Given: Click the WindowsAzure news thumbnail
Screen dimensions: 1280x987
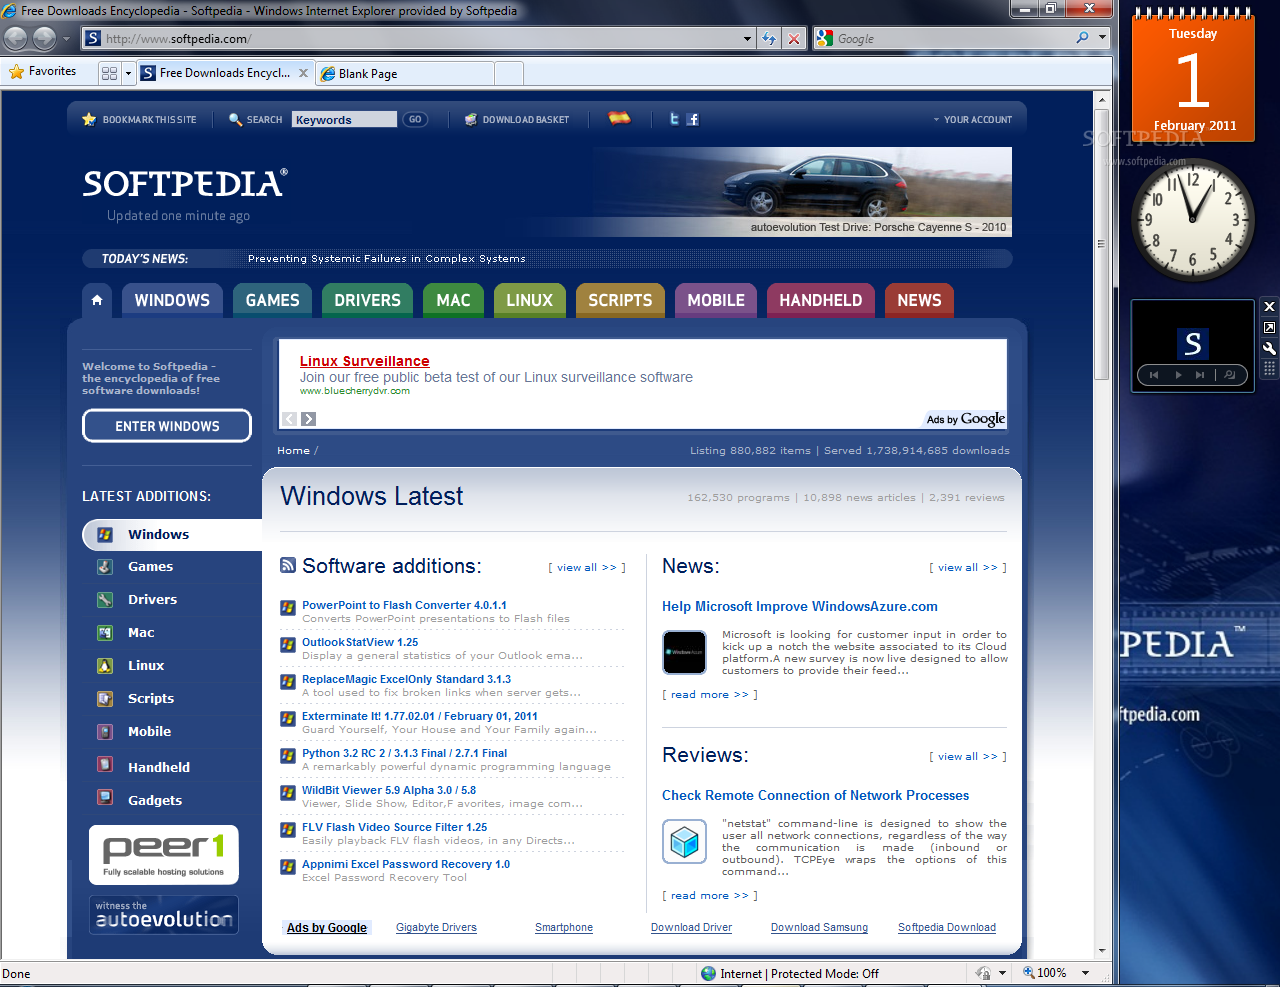Looking at the screenshot, I should pos(685,652).
